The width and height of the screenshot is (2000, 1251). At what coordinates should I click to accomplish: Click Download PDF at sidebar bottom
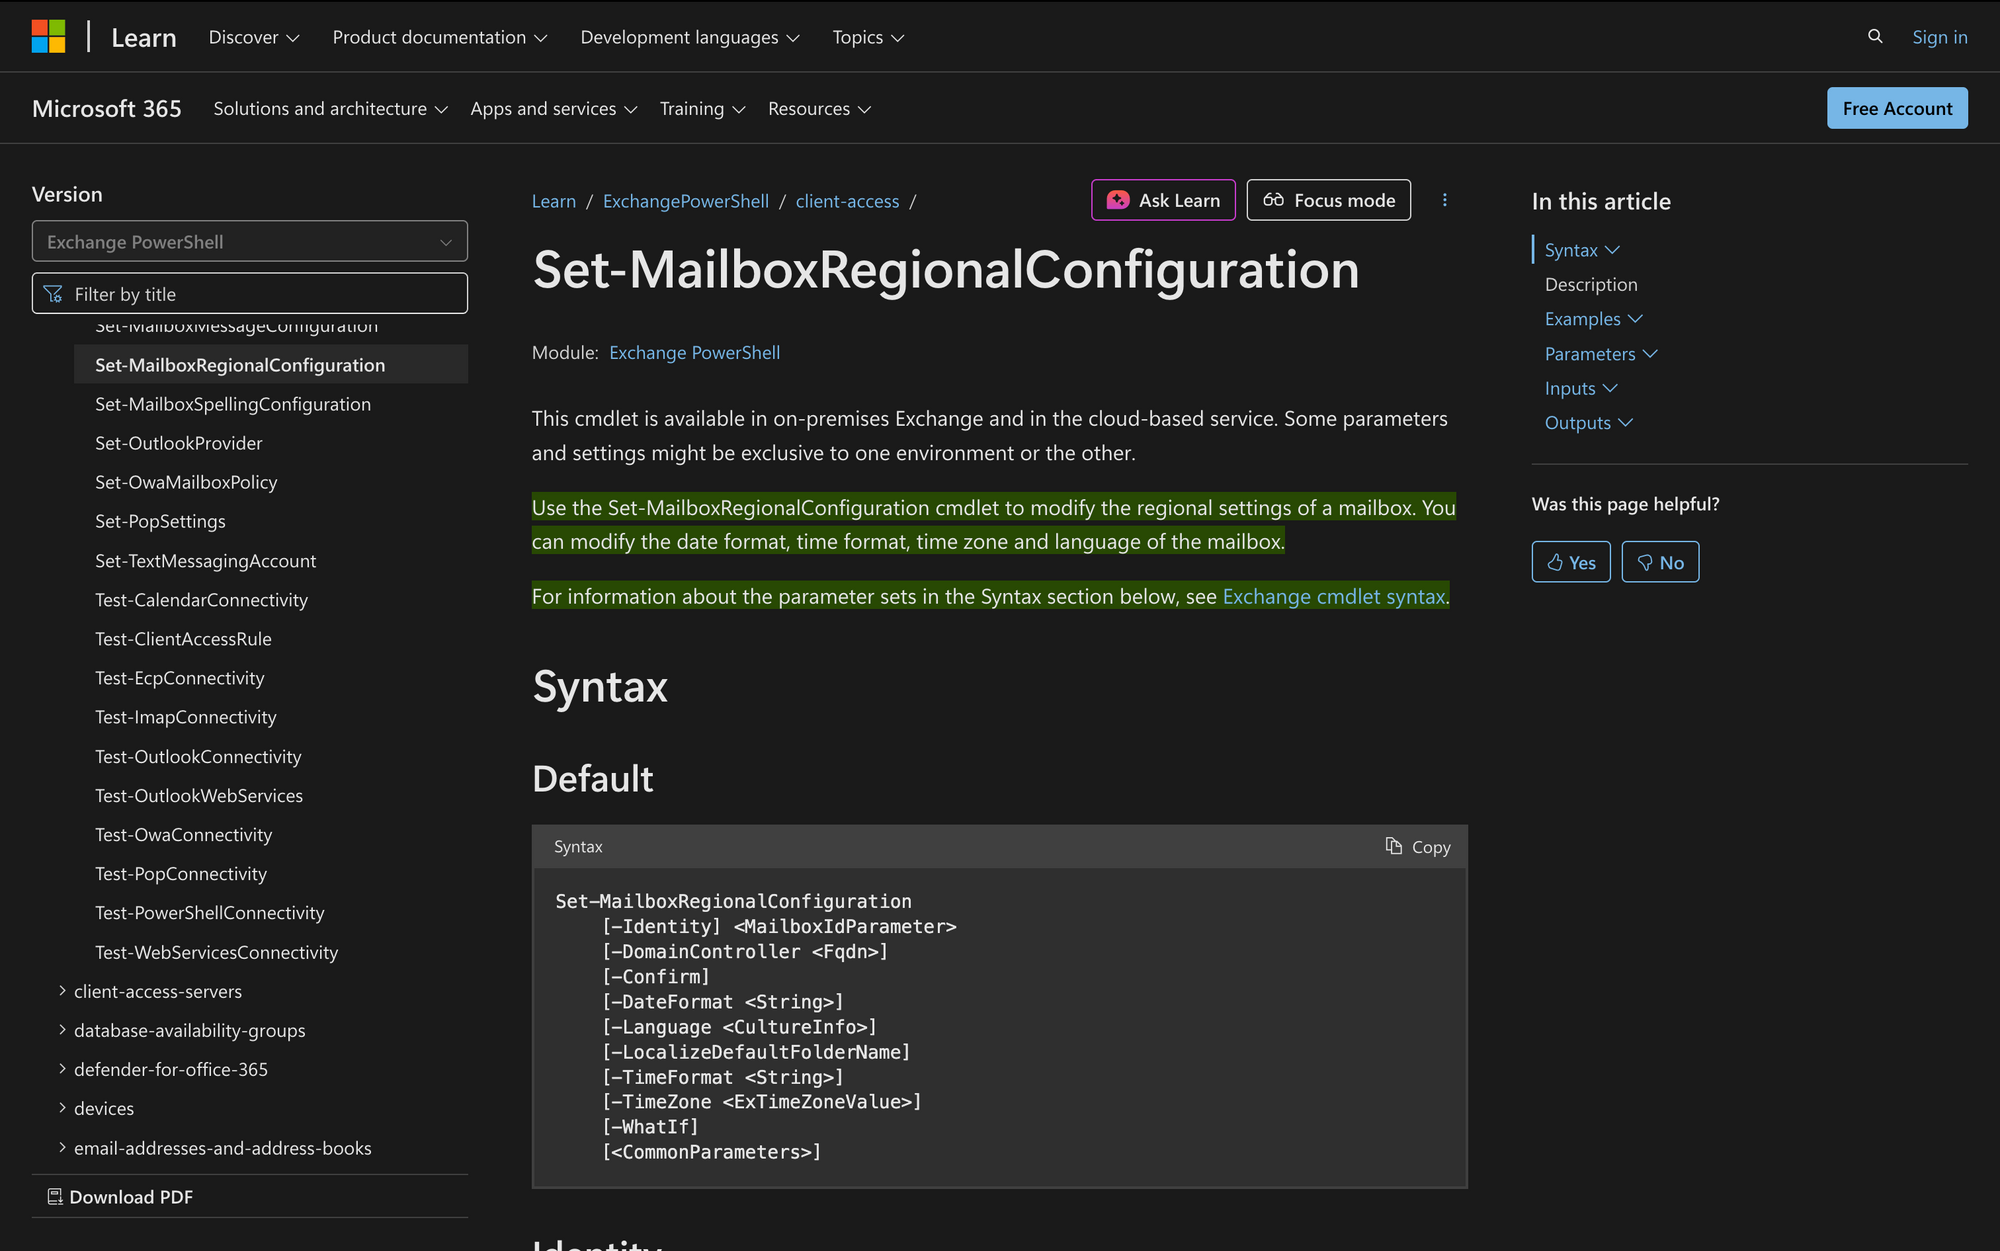pyautogui.click(x=120, y=1197)
